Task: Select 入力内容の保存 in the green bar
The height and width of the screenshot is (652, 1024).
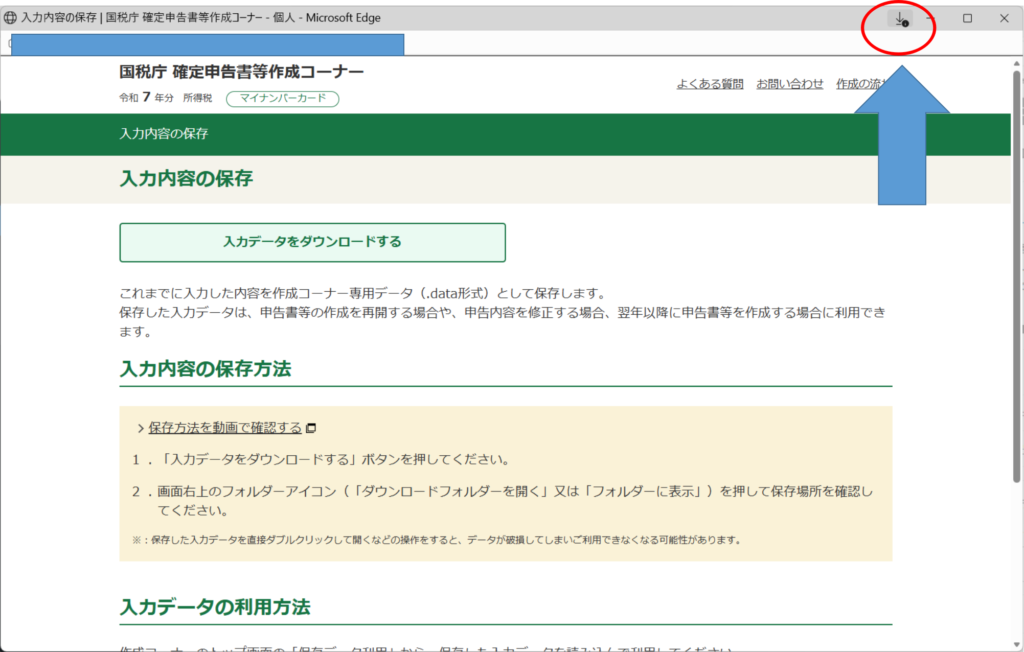Action: (163, 134)
